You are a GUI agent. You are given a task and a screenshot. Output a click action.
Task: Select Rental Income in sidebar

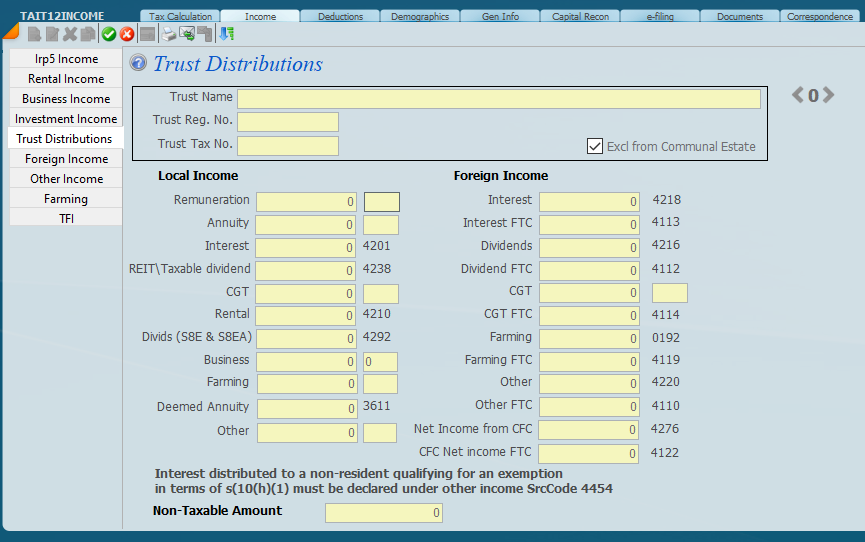(66, 79)
